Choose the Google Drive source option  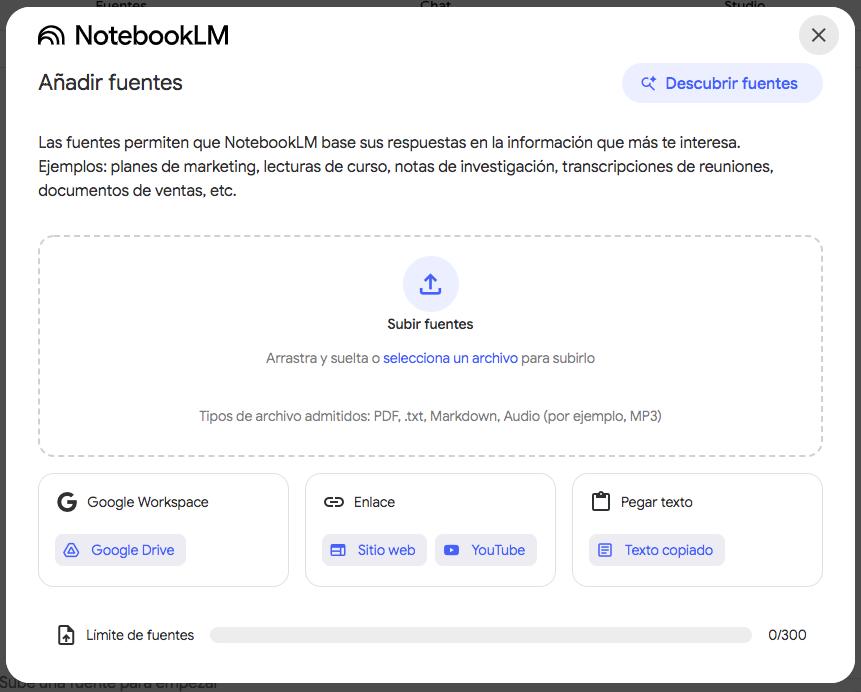tap(120, 550)
